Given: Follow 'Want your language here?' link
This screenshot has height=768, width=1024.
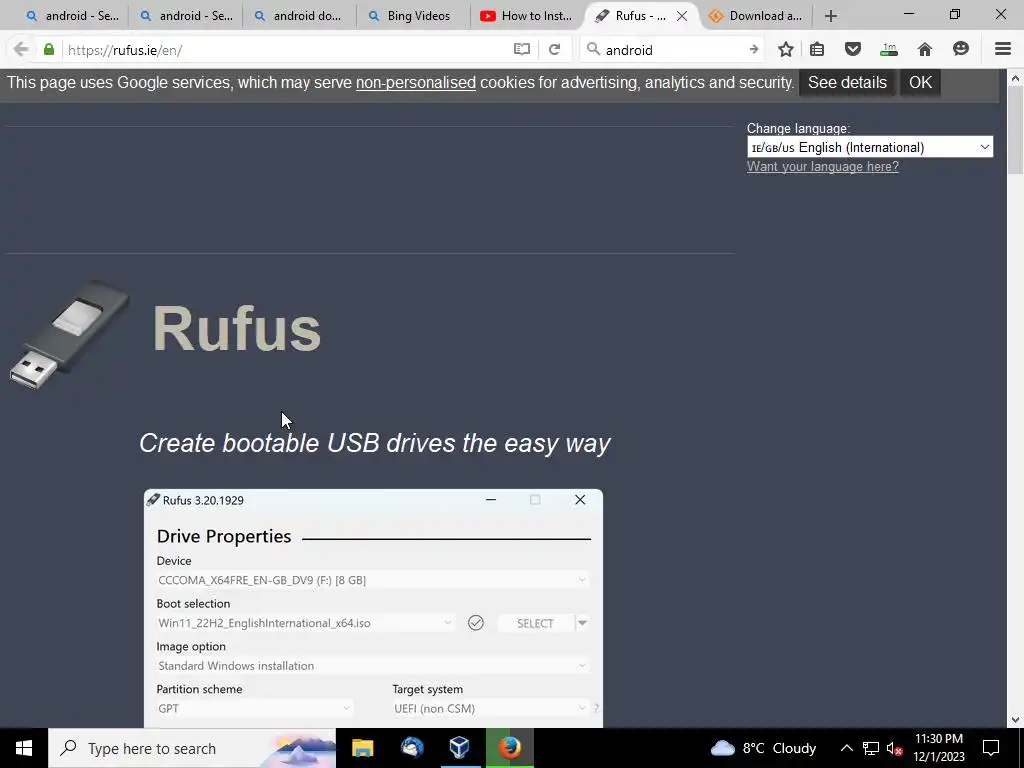Looking at the screenshot, I should coord(823,167).
